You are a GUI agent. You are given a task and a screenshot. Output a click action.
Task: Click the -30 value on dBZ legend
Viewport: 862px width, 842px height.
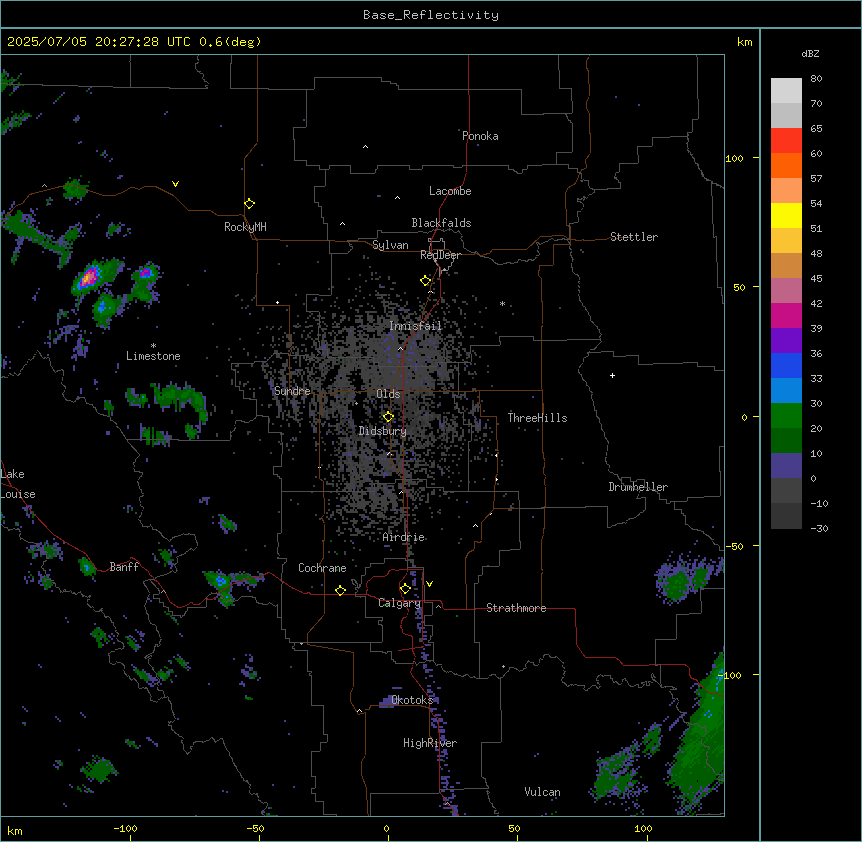coord(819,529)
